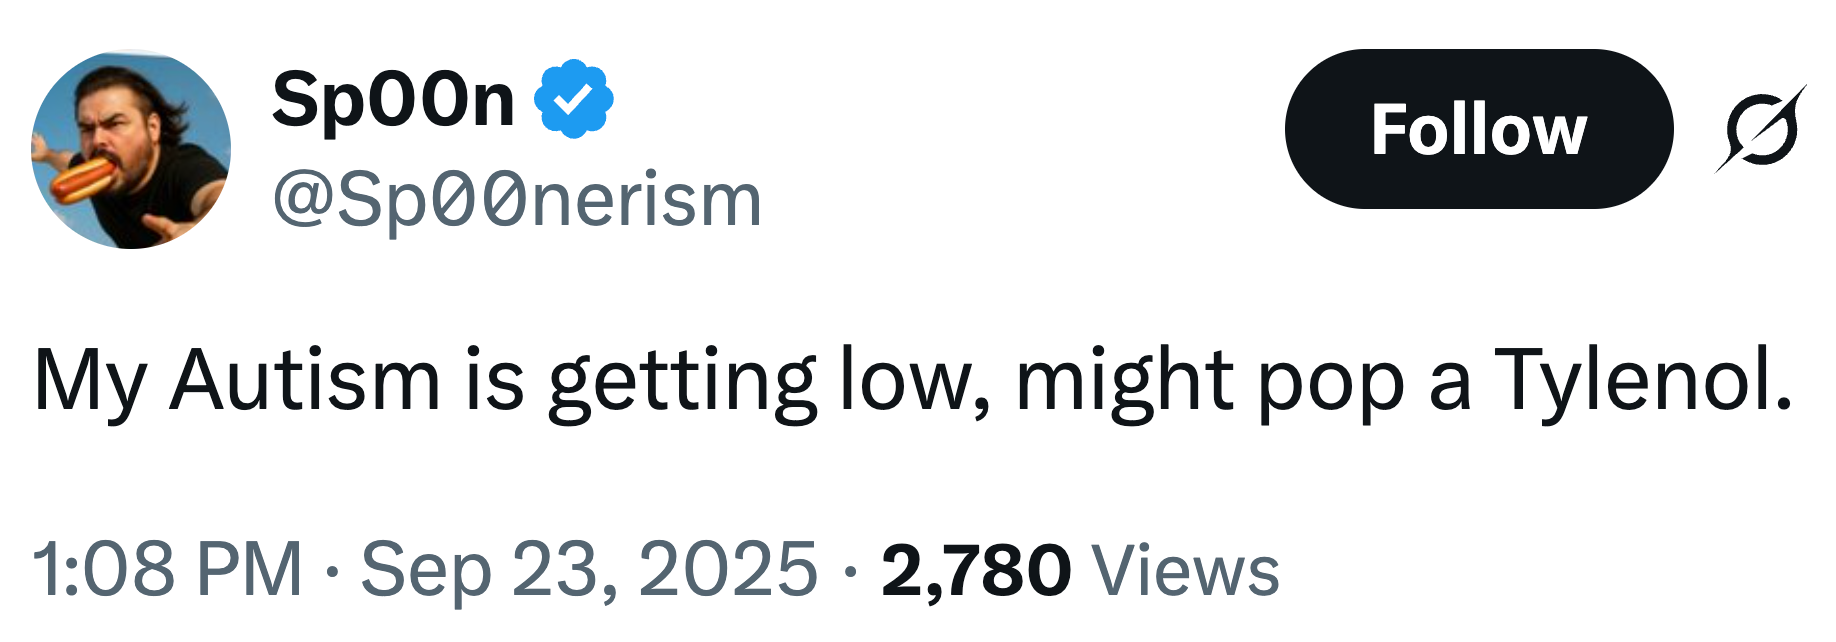1836x642 pixels.
Task: Click the word Autism in the tweet
Action: 305,381
